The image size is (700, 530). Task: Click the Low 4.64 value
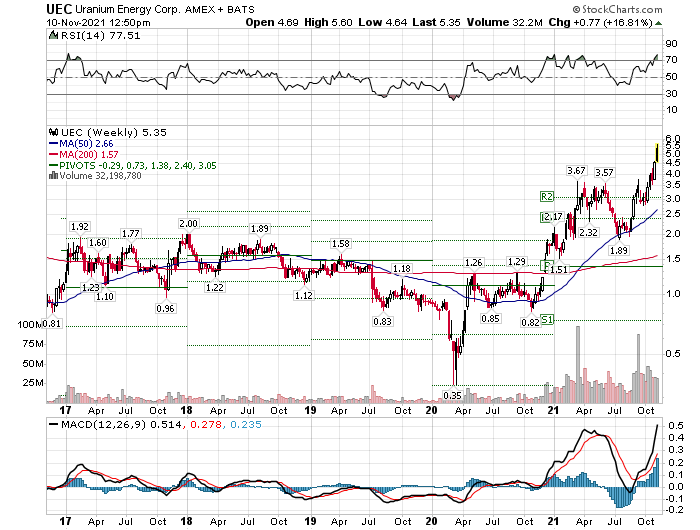click(383, 22)
